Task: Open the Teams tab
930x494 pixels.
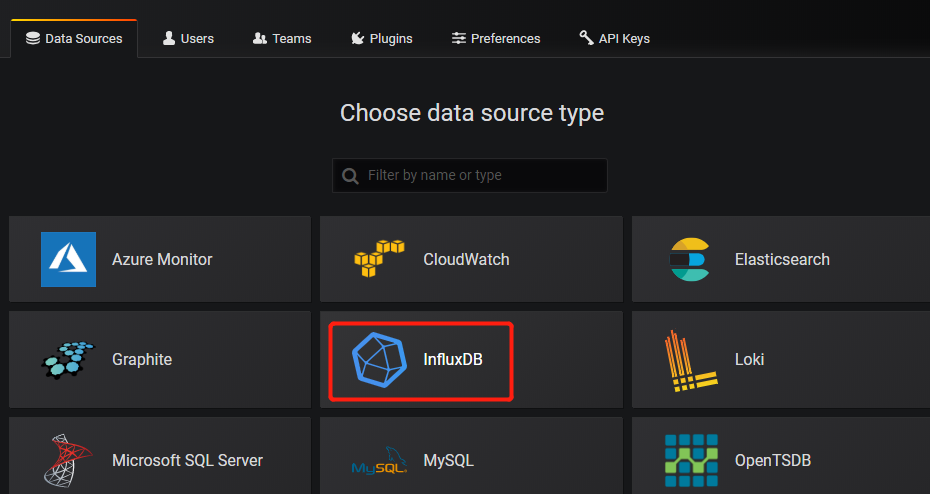Action: tap(282, 39)
